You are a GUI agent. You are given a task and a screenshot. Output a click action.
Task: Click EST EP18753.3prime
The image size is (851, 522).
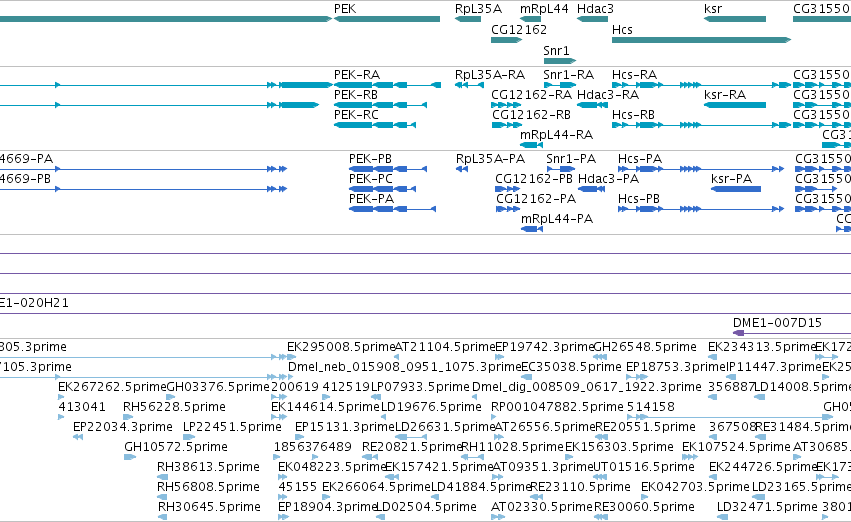pyautogui.click(x=637, y=377)
